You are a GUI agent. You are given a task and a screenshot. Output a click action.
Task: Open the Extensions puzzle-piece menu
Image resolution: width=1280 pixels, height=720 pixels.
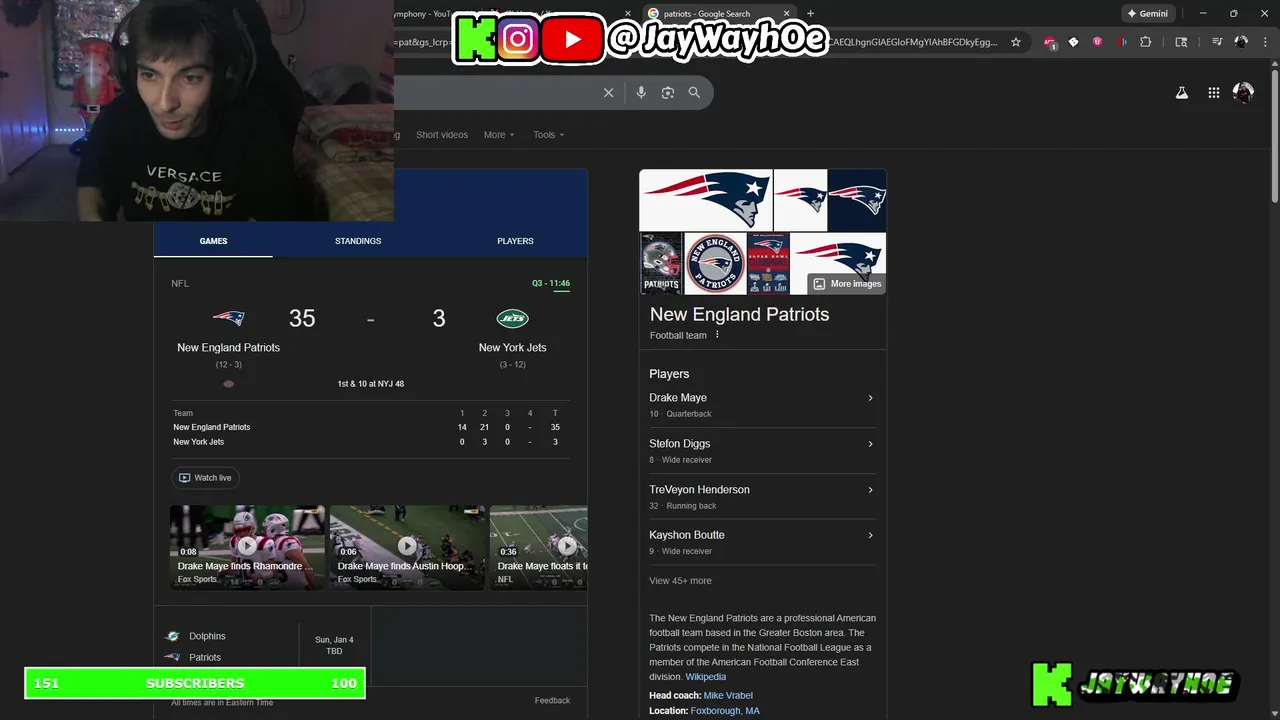pyautogui.click(x=1146, y=42)
